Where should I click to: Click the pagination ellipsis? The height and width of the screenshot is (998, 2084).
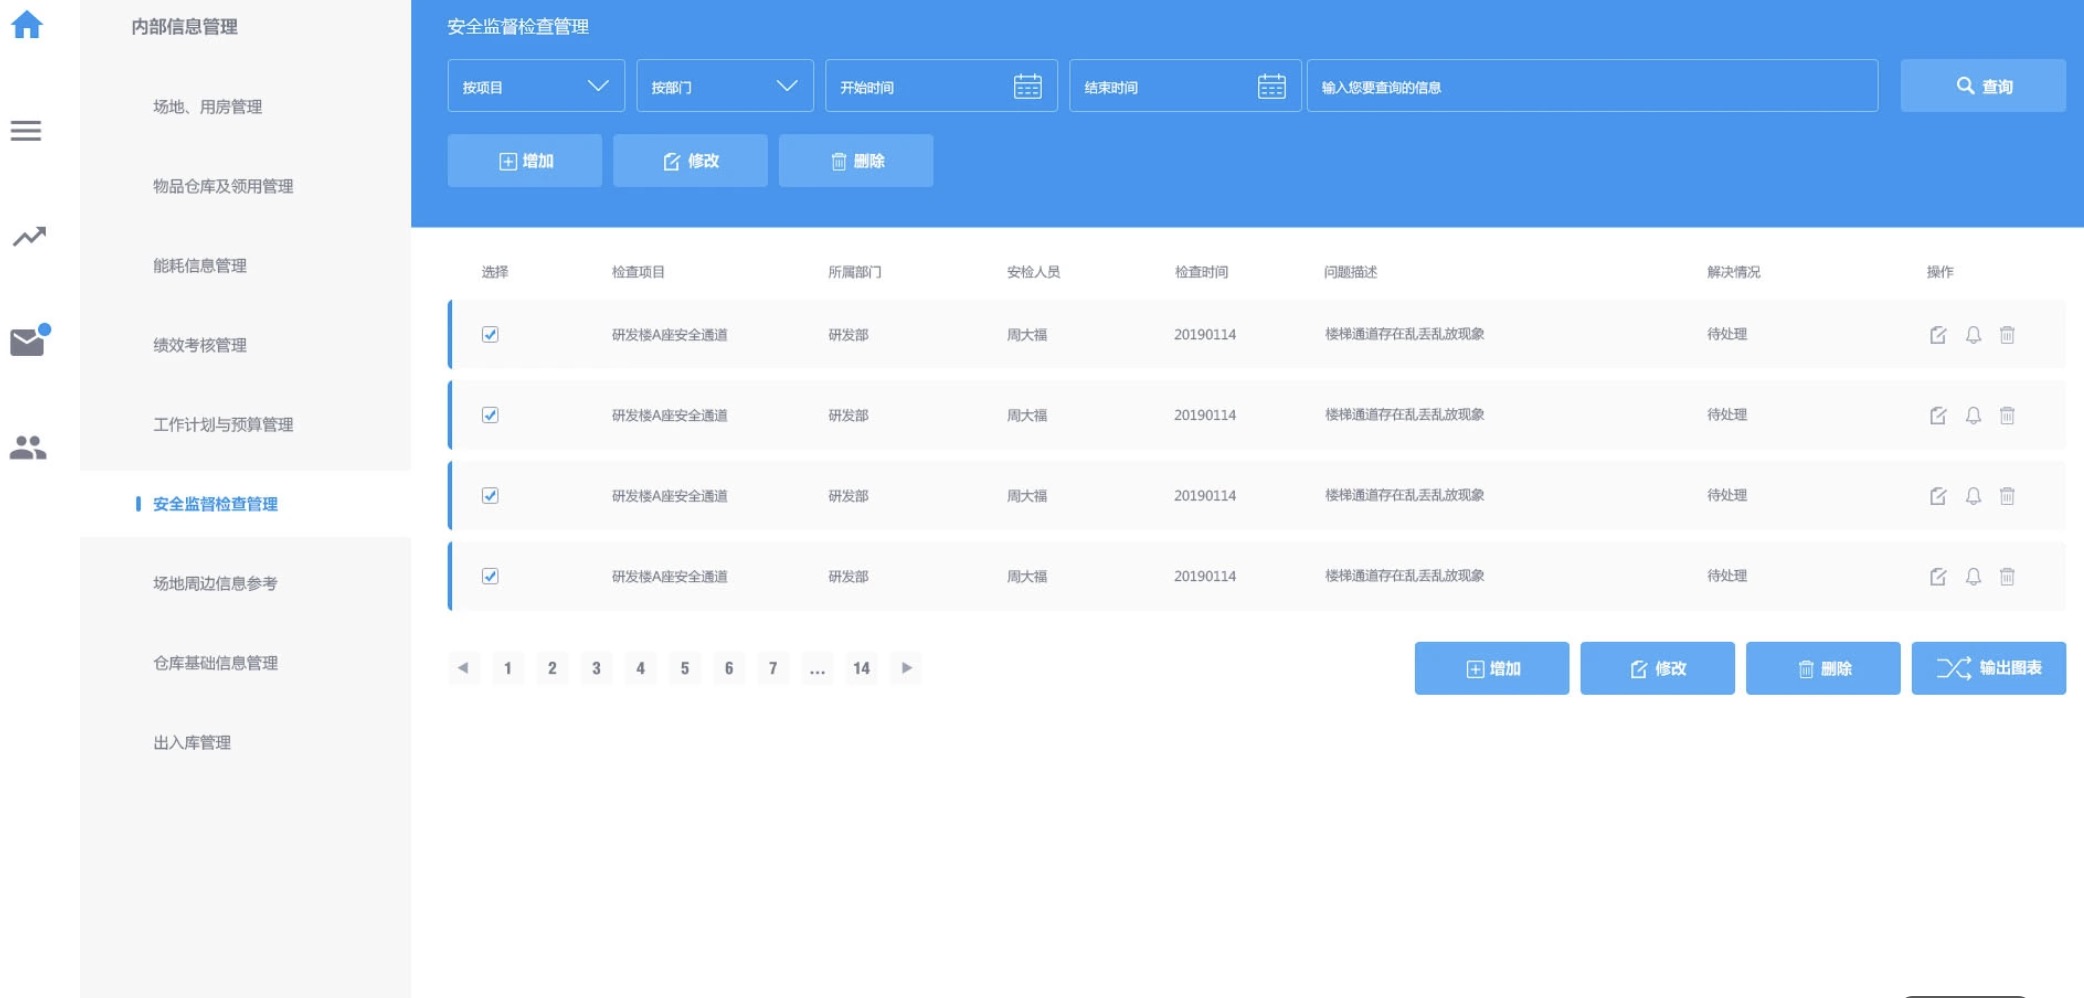817,668
